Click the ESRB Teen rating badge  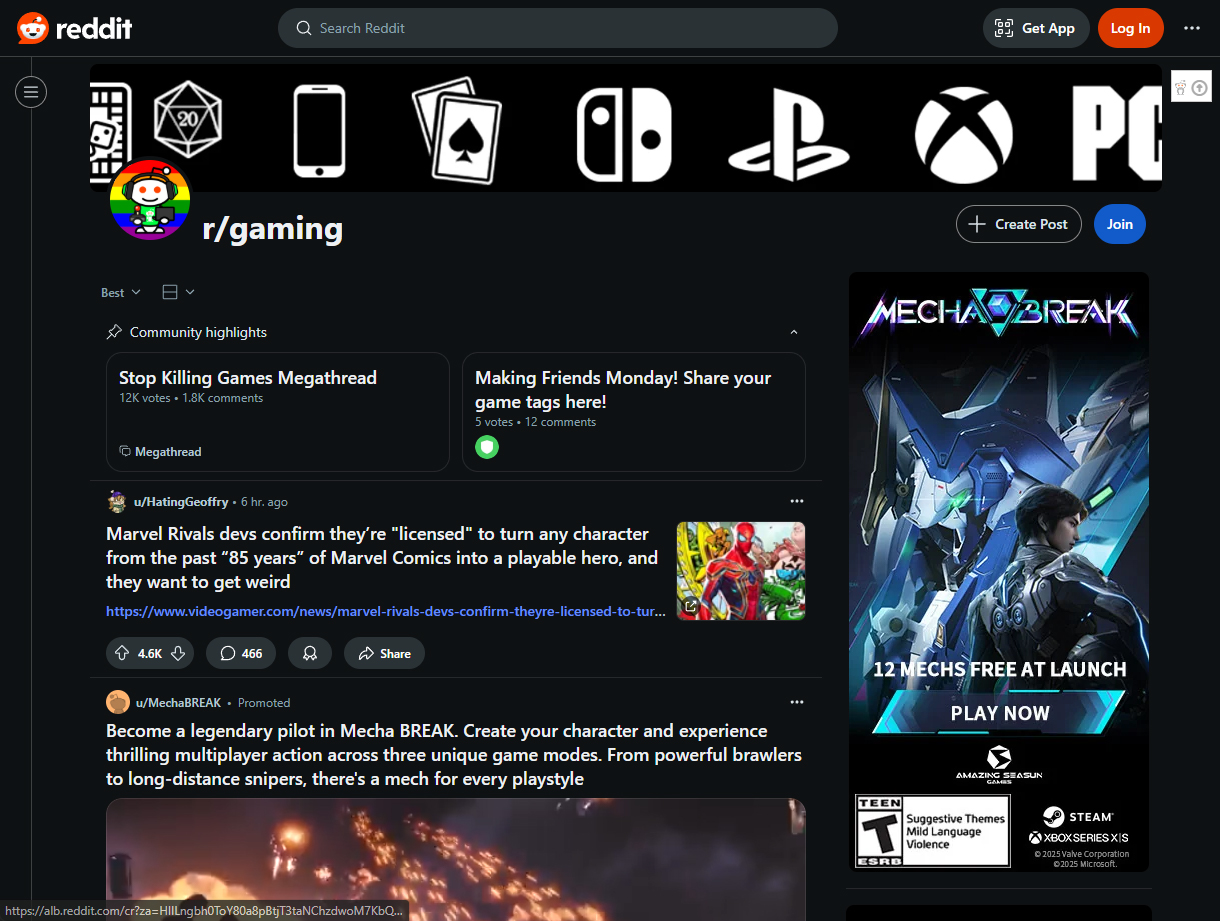point(932,831)
